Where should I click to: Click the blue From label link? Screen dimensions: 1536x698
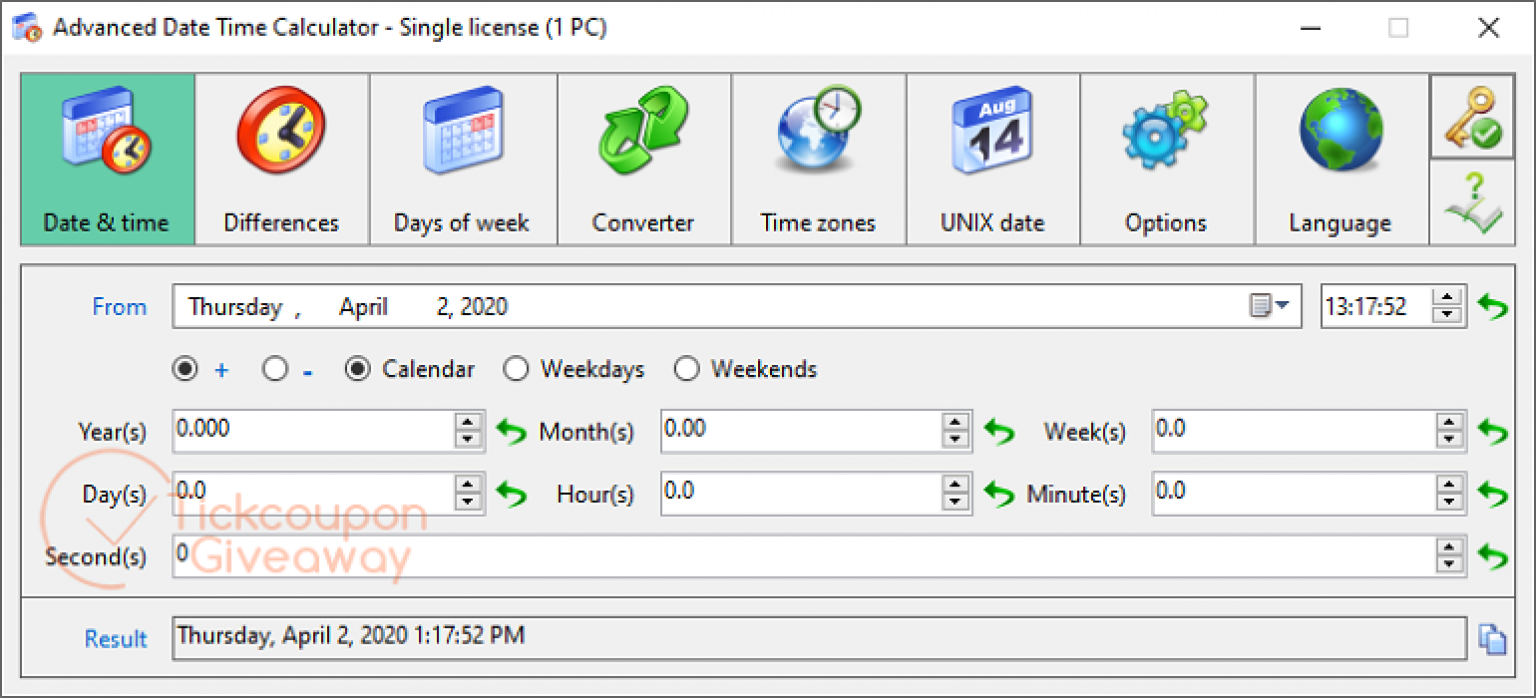[119, 307]
